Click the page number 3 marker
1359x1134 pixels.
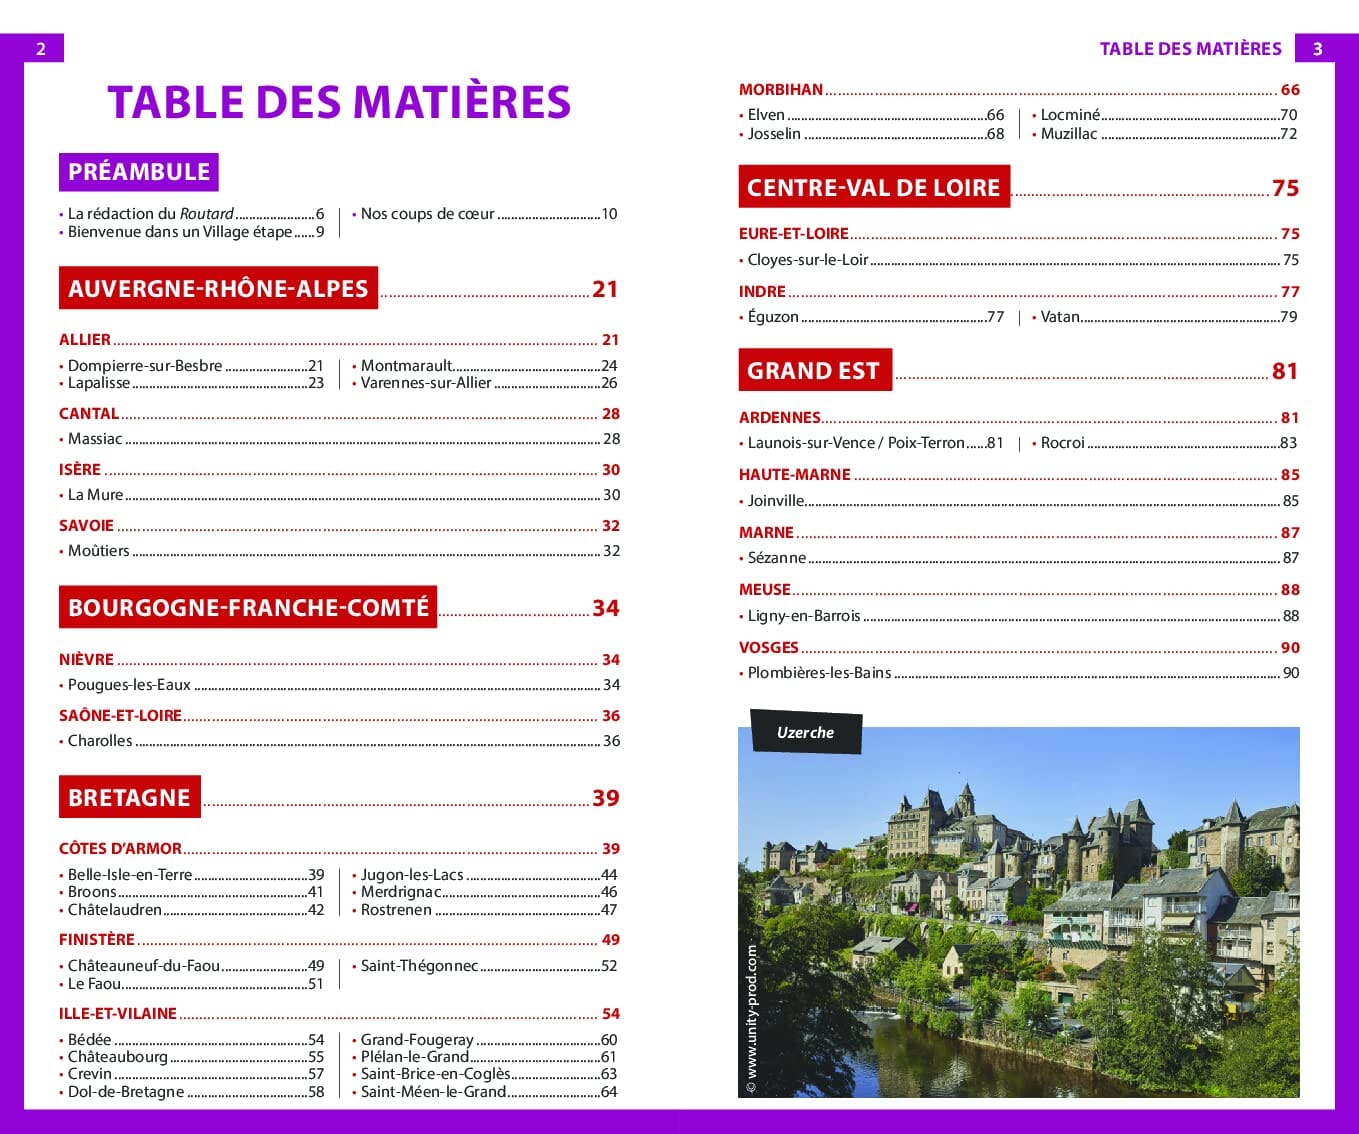(1318, 47)
